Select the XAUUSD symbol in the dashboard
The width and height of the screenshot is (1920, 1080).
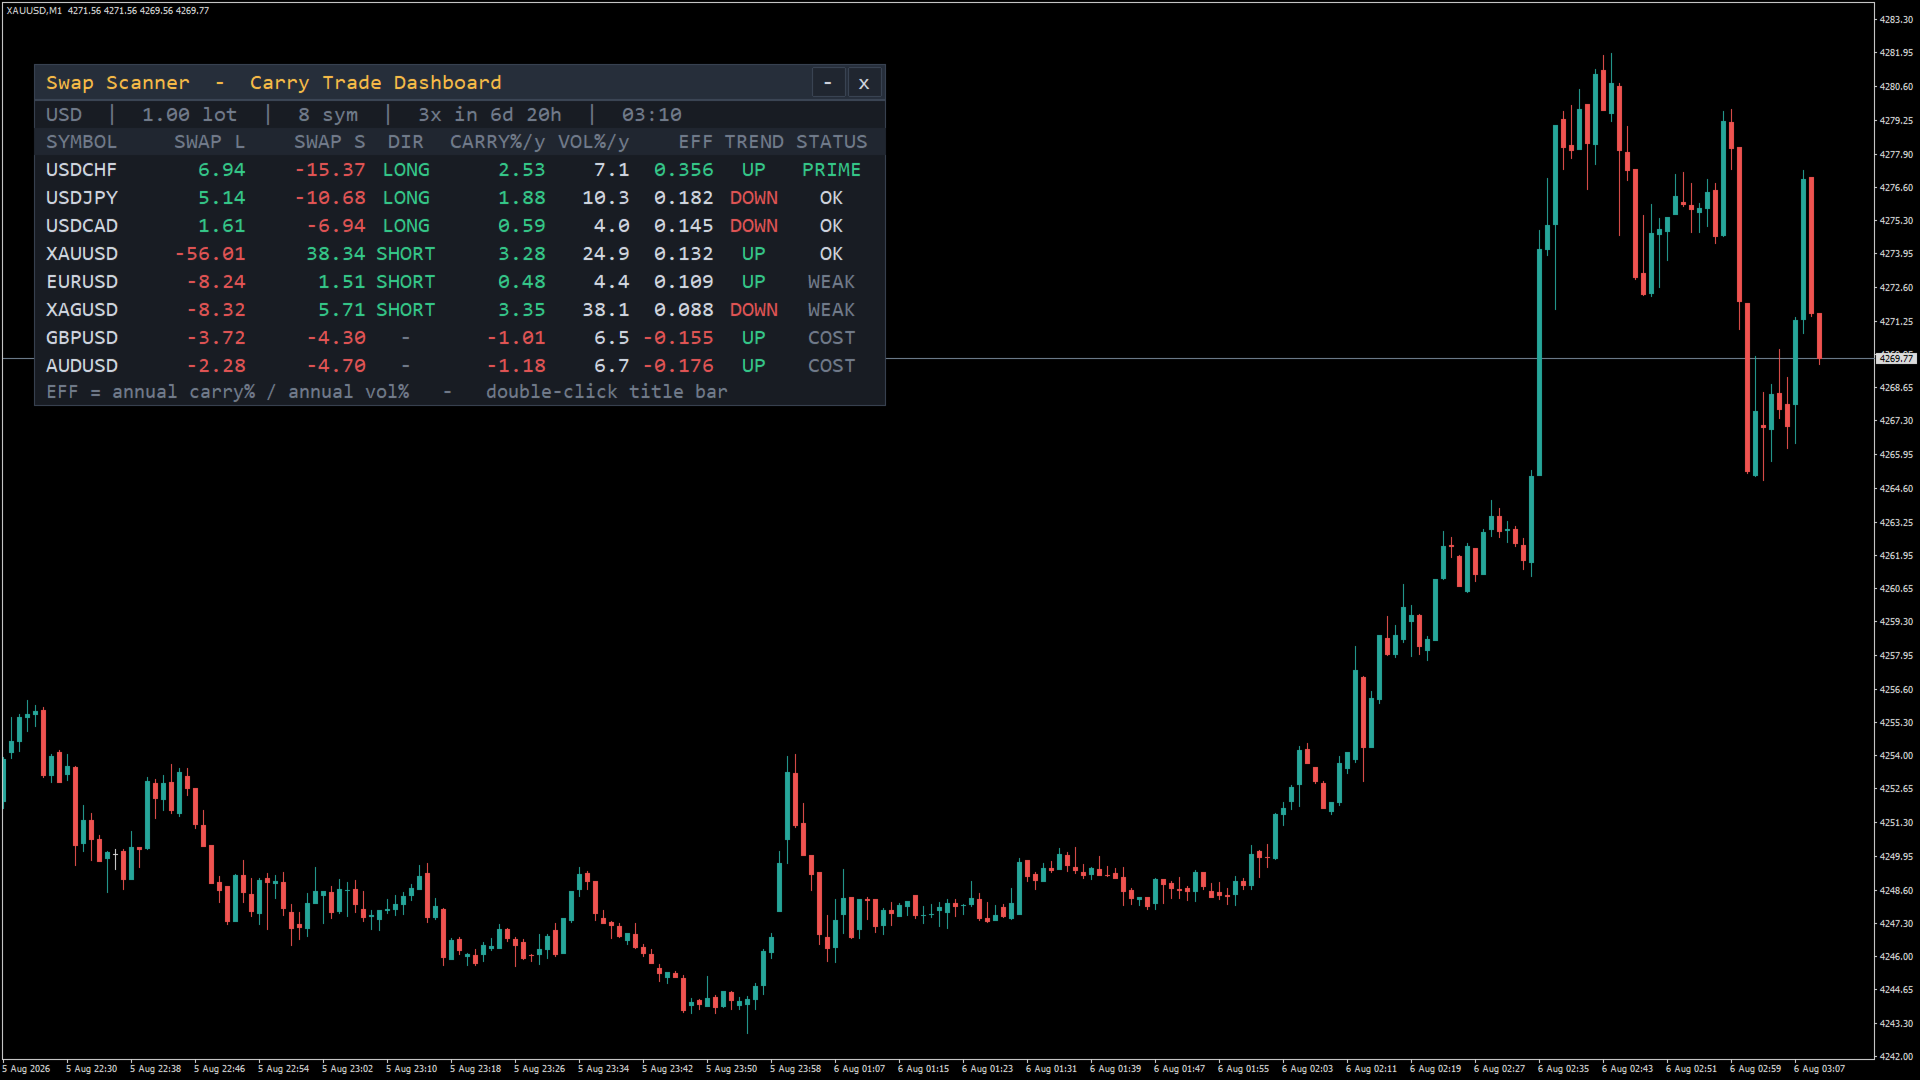tap(82, 254)
